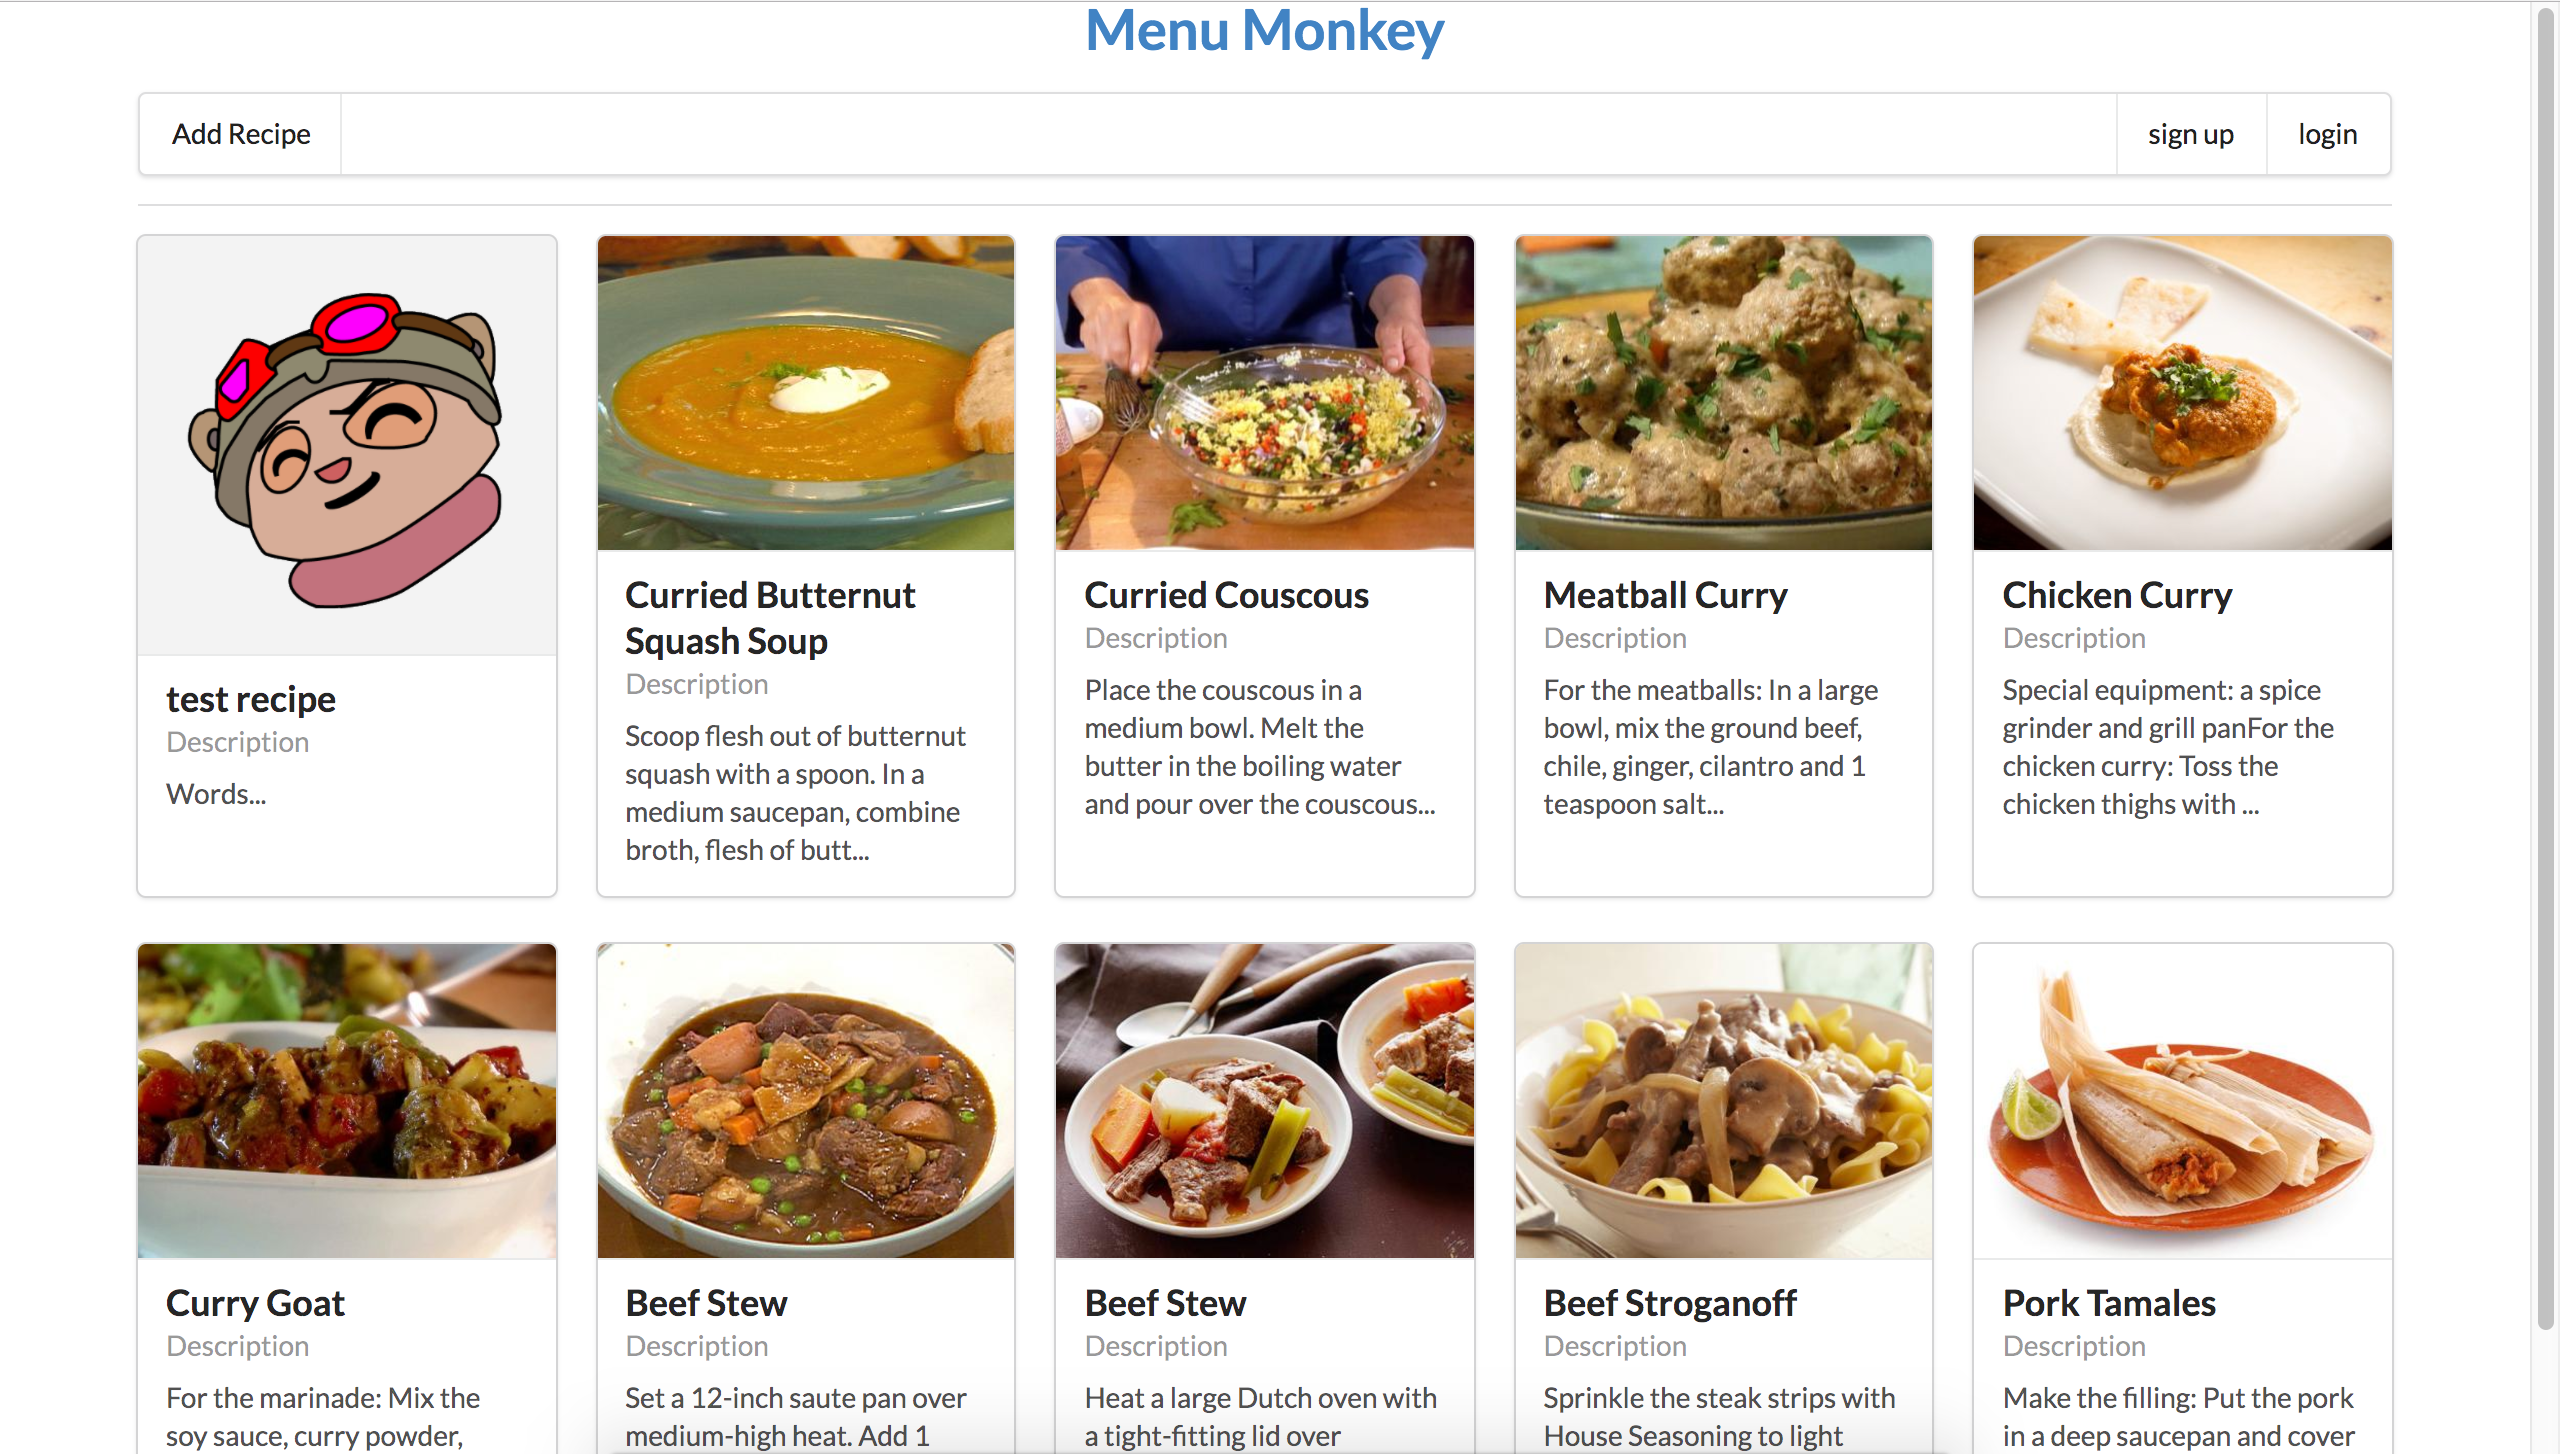
Task: Click the Meatball Curry heading
Action: 1666,595
